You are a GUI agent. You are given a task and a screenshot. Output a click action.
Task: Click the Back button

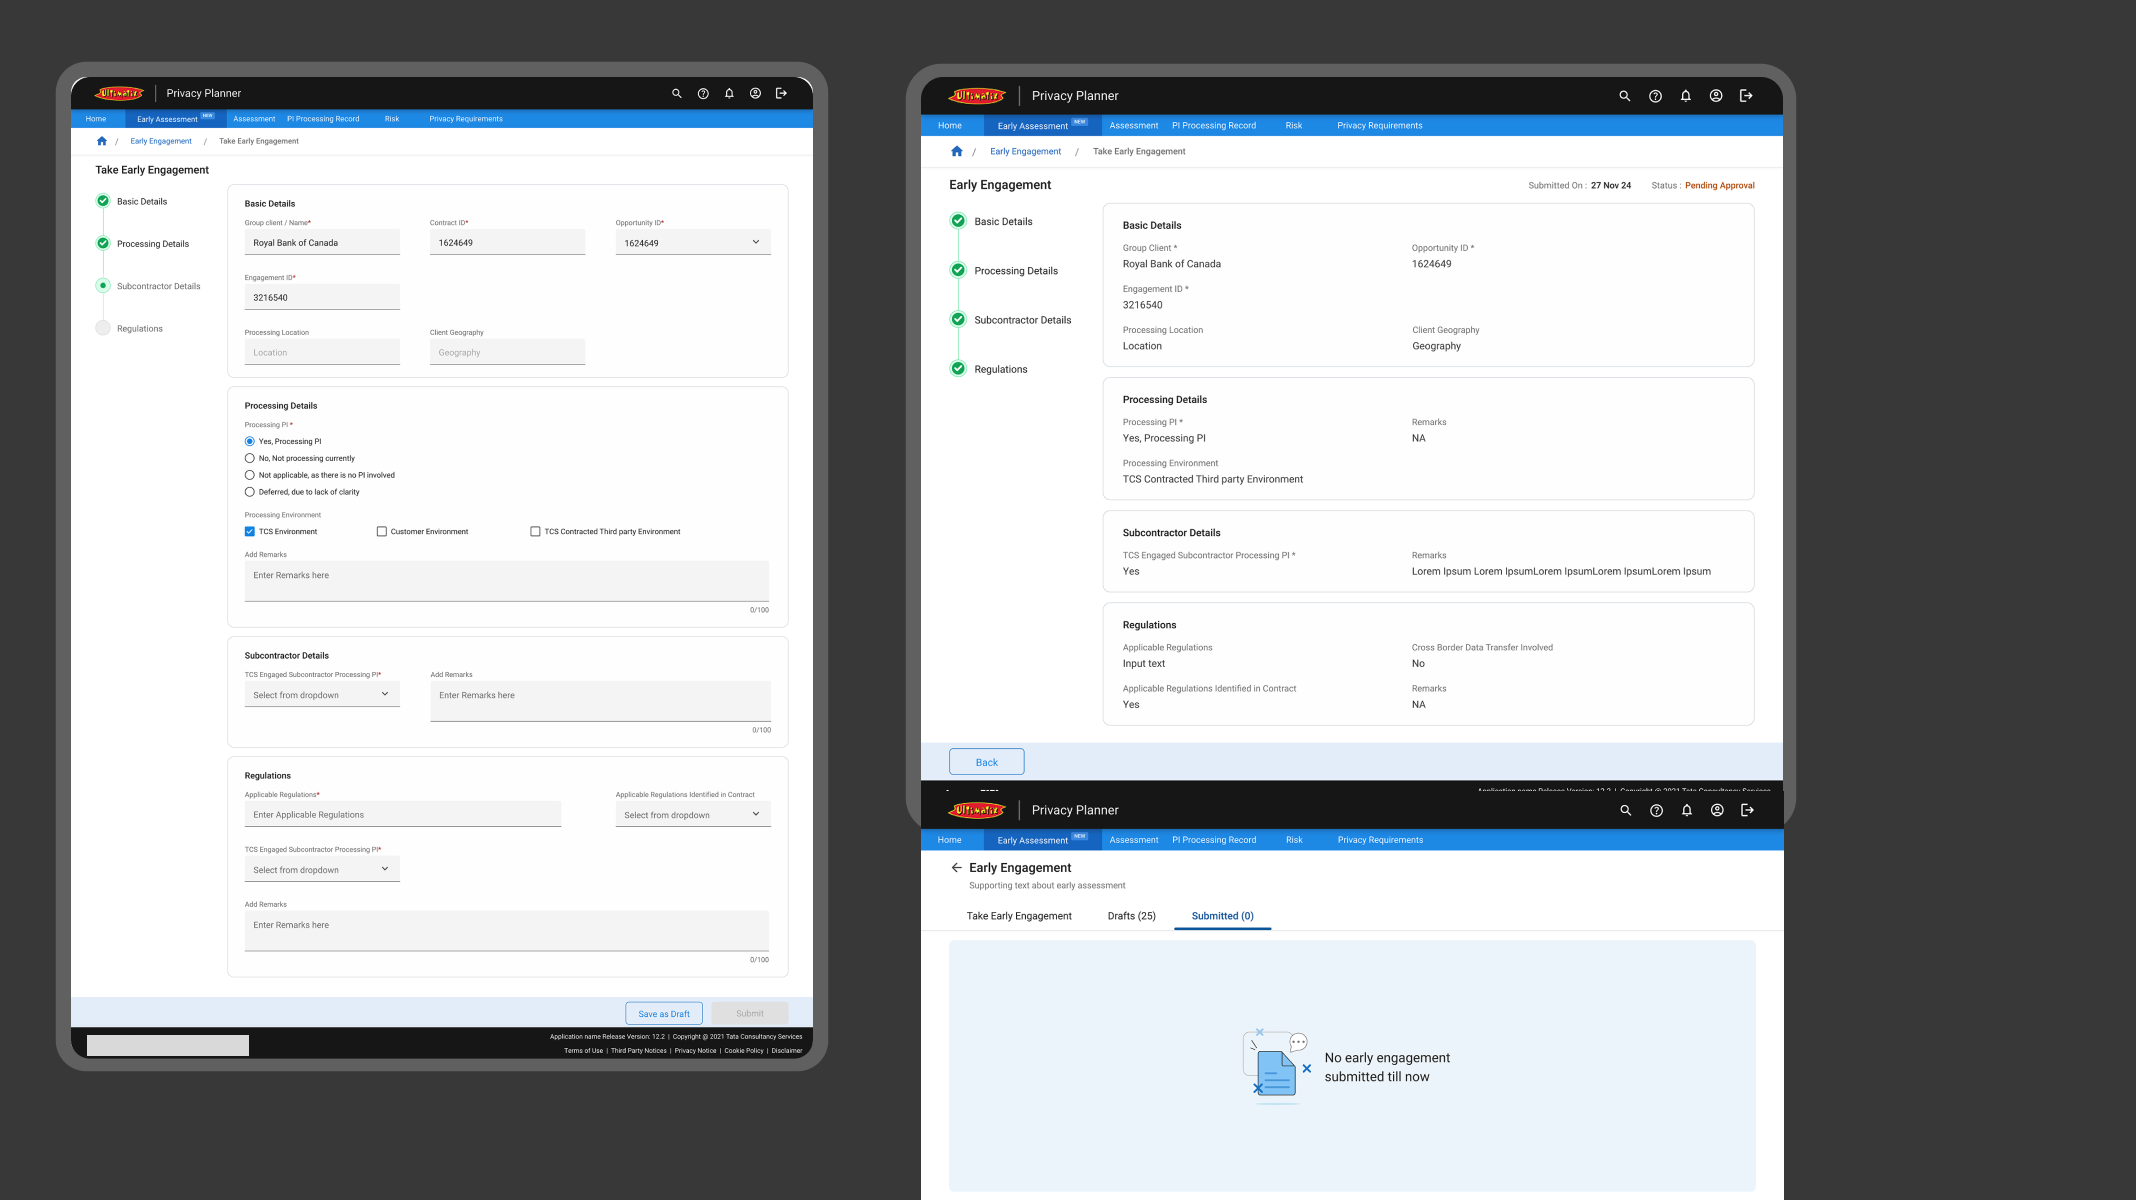(986, 762)
